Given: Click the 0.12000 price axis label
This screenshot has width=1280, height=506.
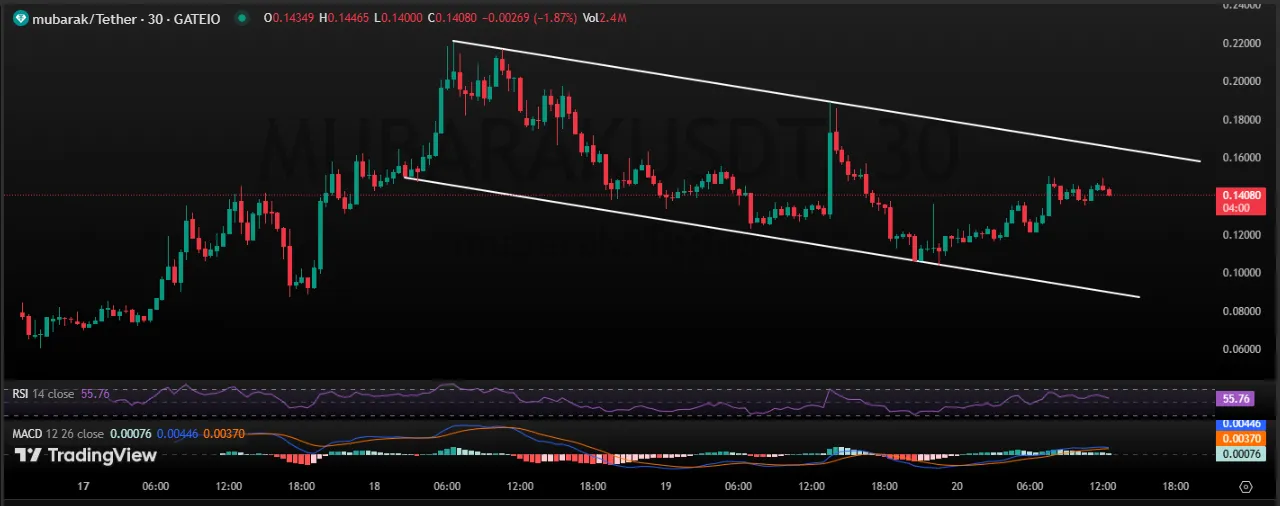Looking at the screenshot, I should click(x=1240, y=234).
